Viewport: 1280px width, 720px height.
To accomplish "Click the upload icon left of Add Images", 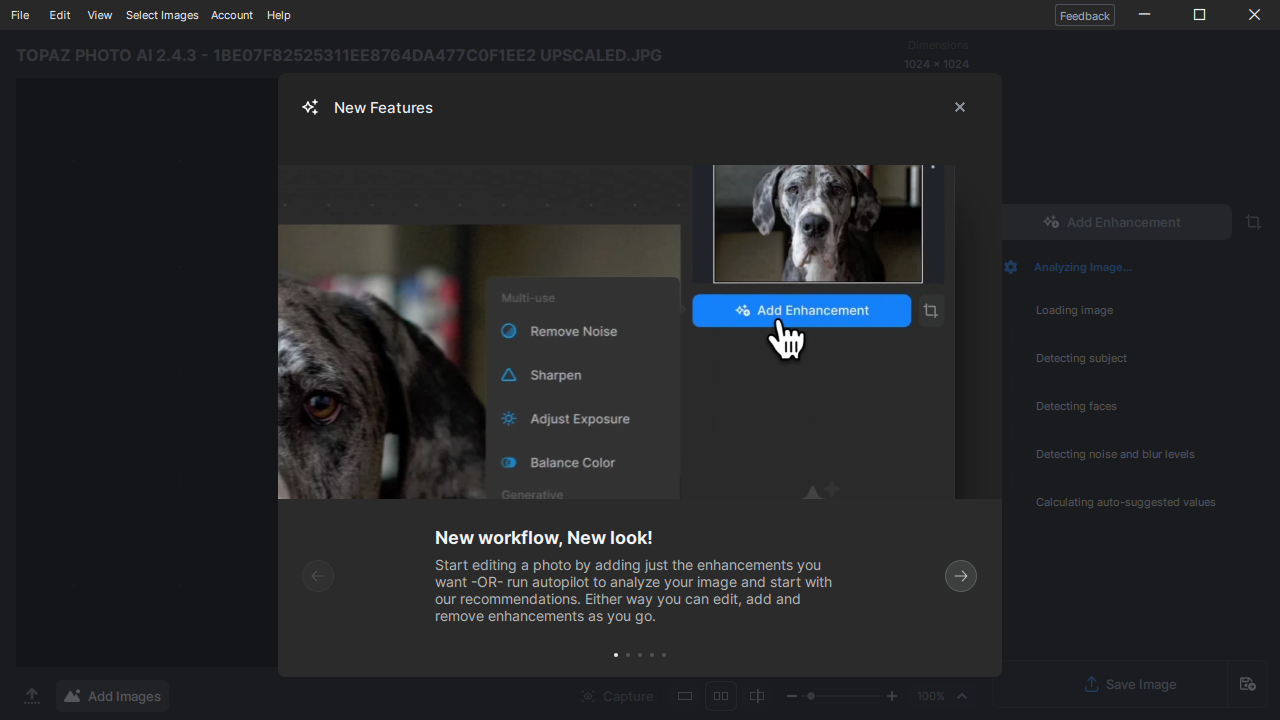I will (x=32, y=696).
